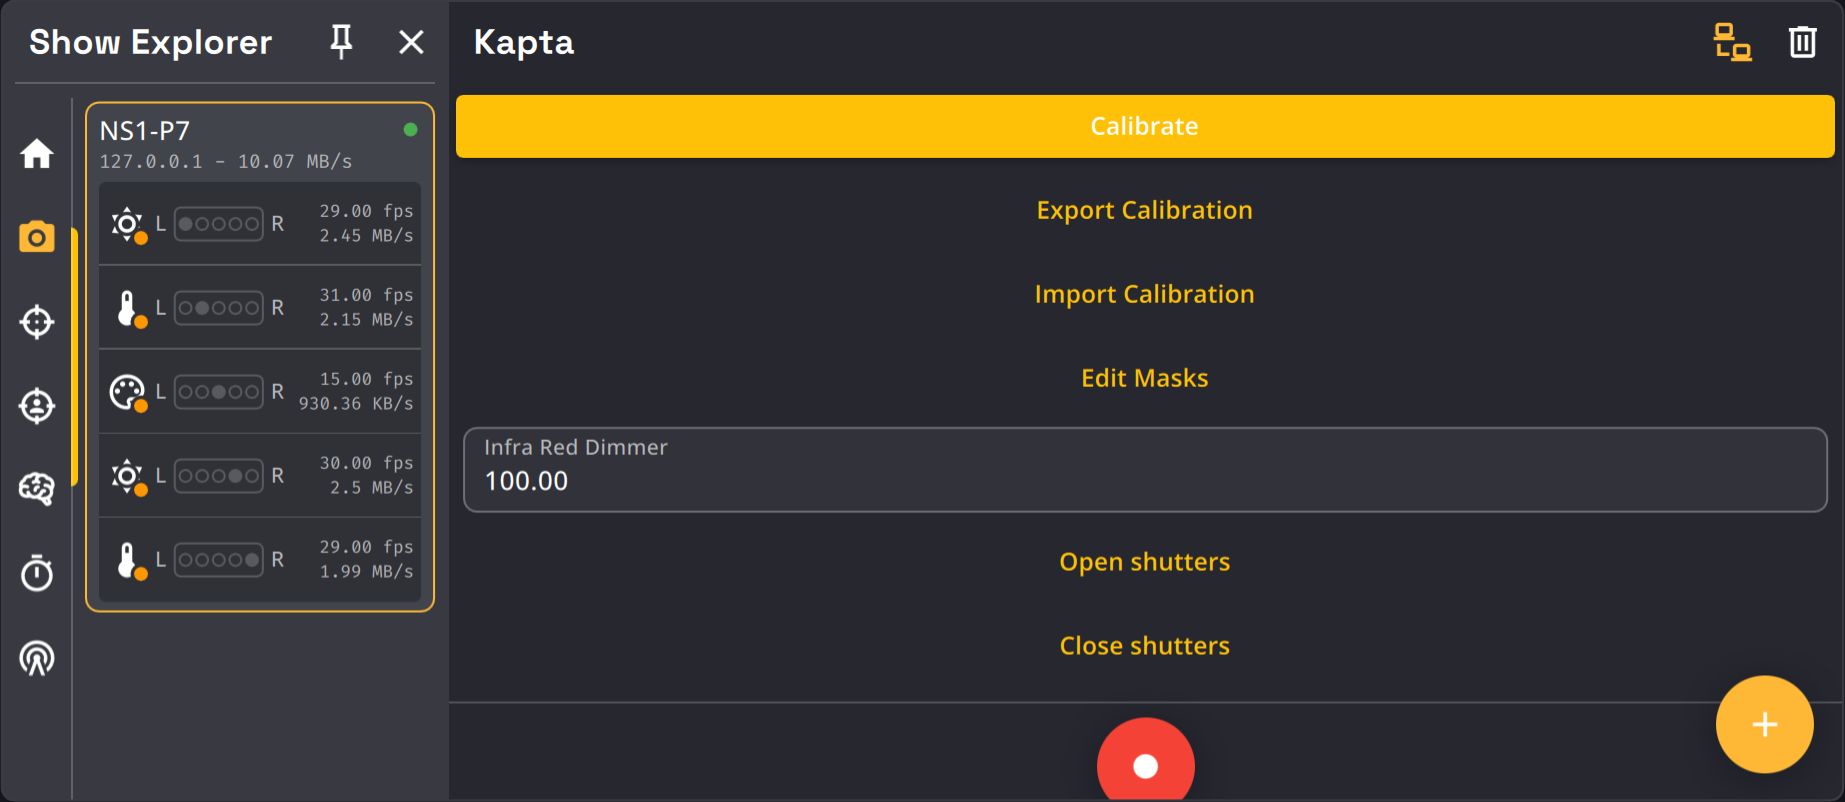Open the crosshair target section in sidebar
This screenshot has height=802, width=1845.
coord(37,322)
